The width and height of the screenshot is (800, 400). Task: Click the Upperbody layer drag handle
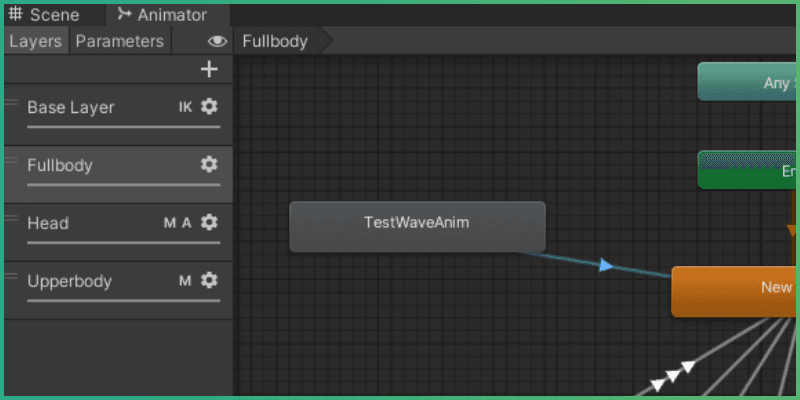(12, 277)
